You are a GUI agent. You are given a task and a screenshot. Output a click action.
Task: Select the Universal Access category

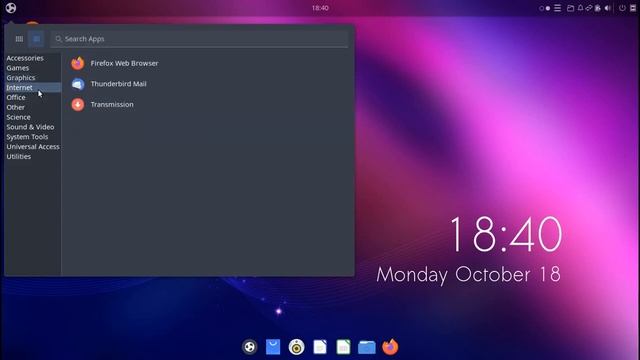33,147
